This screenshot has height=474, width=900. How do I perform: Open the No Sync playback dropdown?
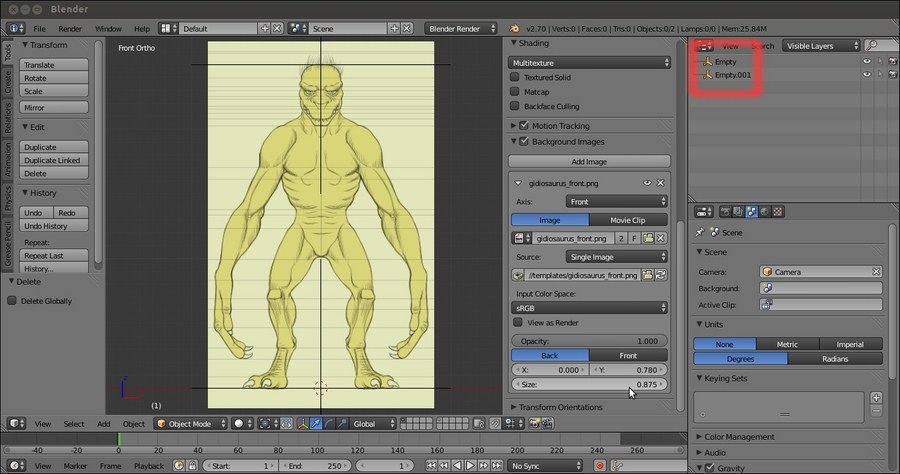pyautogui.click(x=545, y=465)
